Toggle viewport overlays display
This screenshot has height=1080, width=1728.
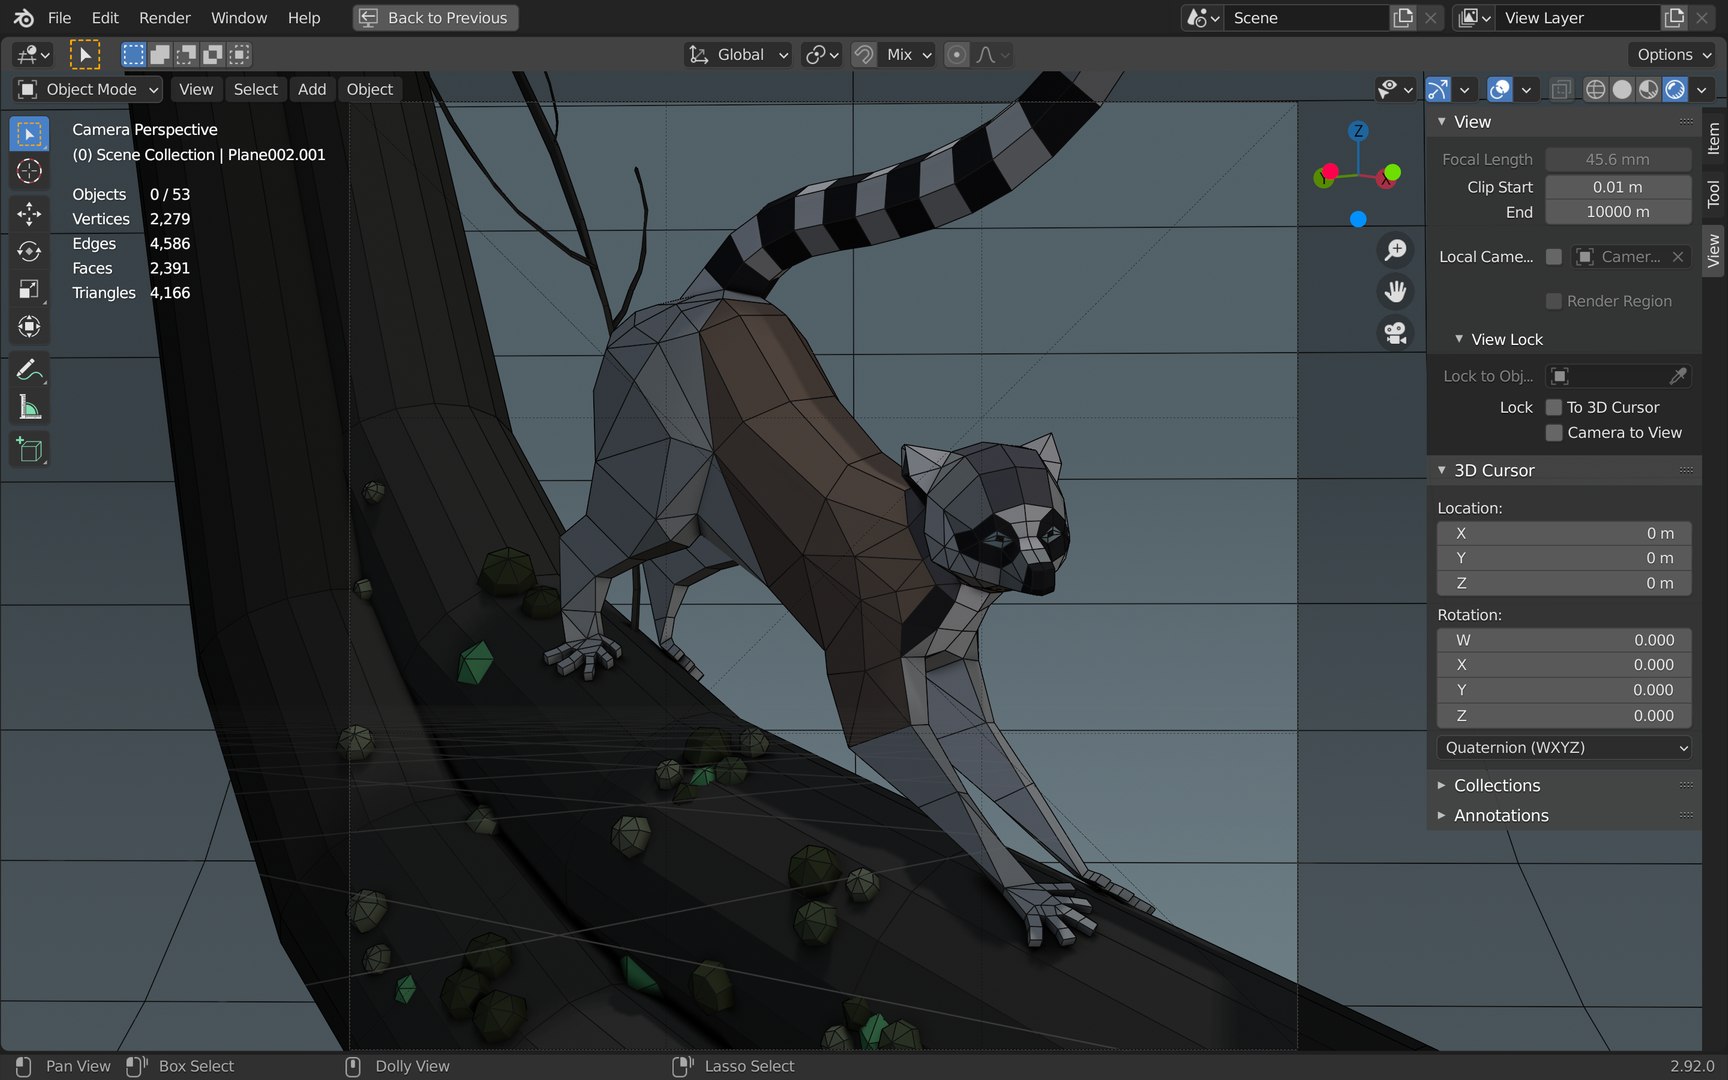pos(1499,89)
